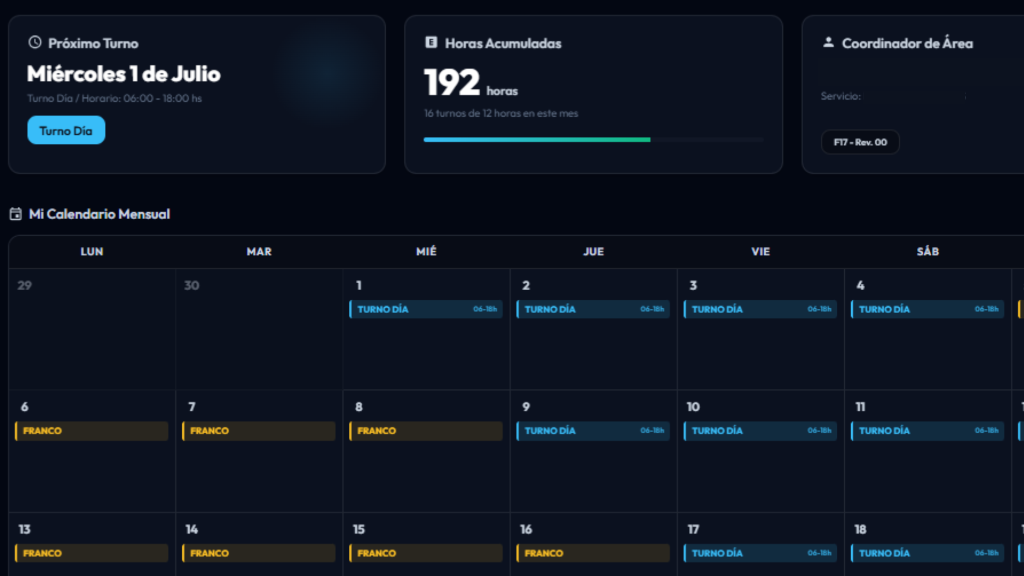Select the Turno Día shift on day 4
Image resolution: width=1024 pixels, height=576 pixels.
pos(927,309)
